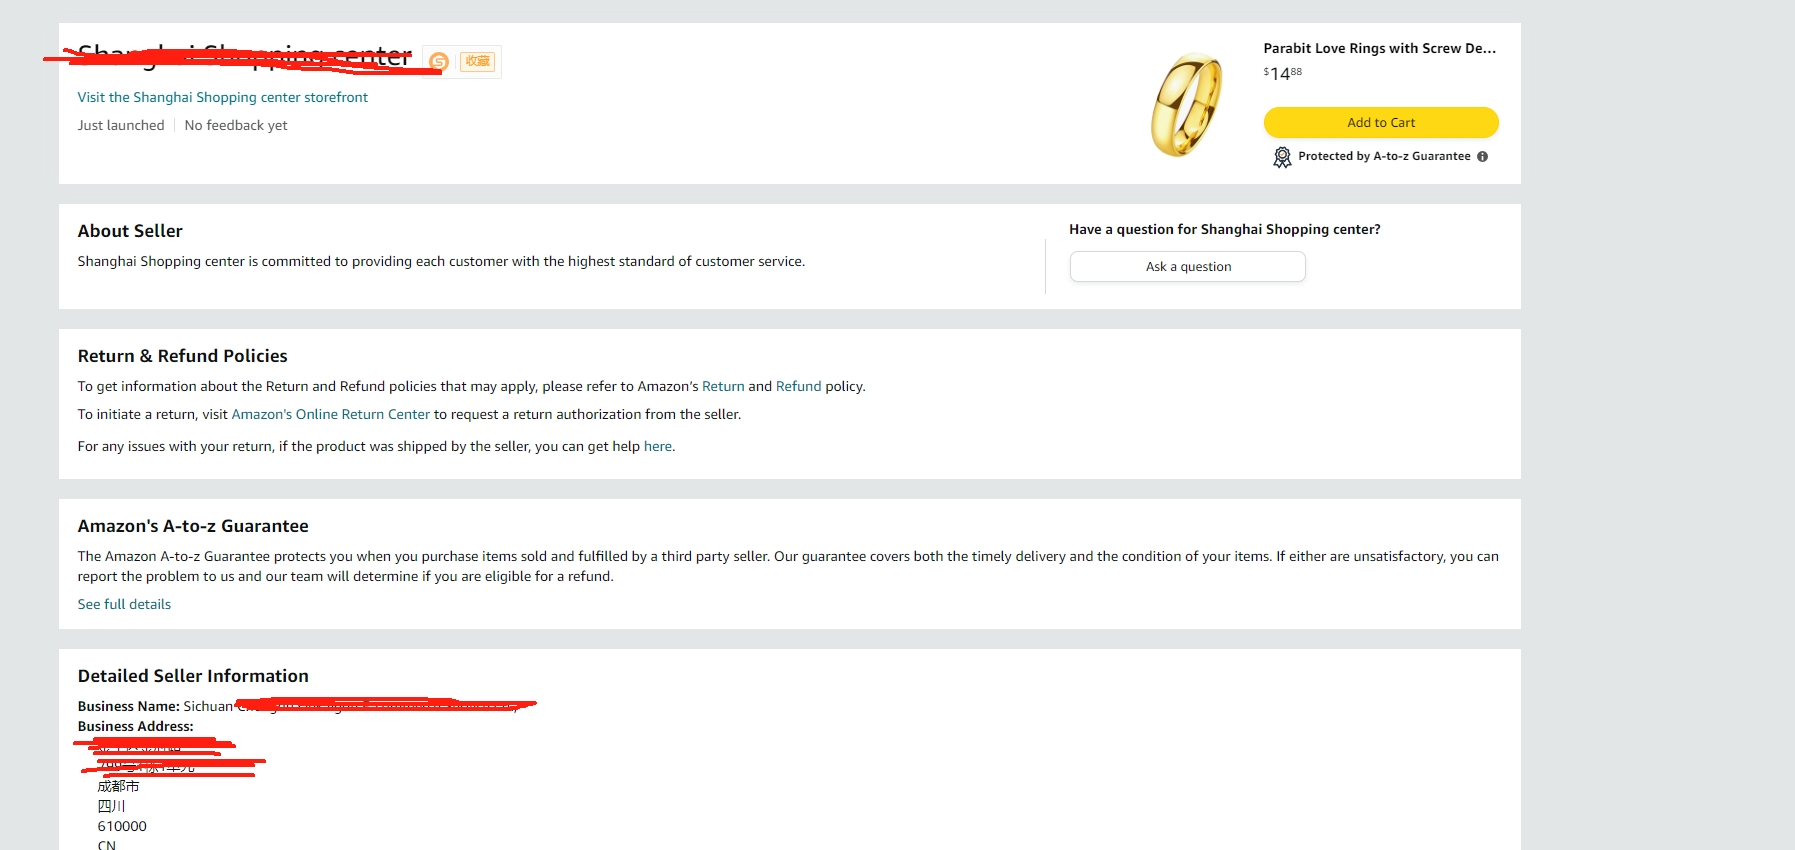Open Amazon's Refund policy link
This screenshot has height=850, width=1795.
click(798, 386)
